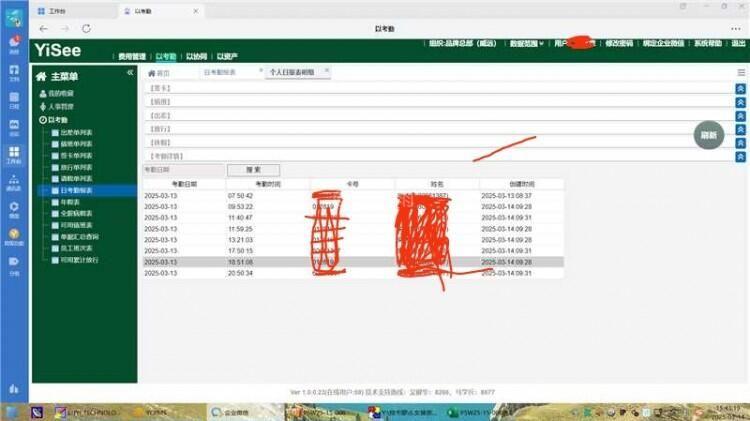Switch to the 首页 tab
Viewport: 750px width, 421px height.
click(x=160, y=73)
